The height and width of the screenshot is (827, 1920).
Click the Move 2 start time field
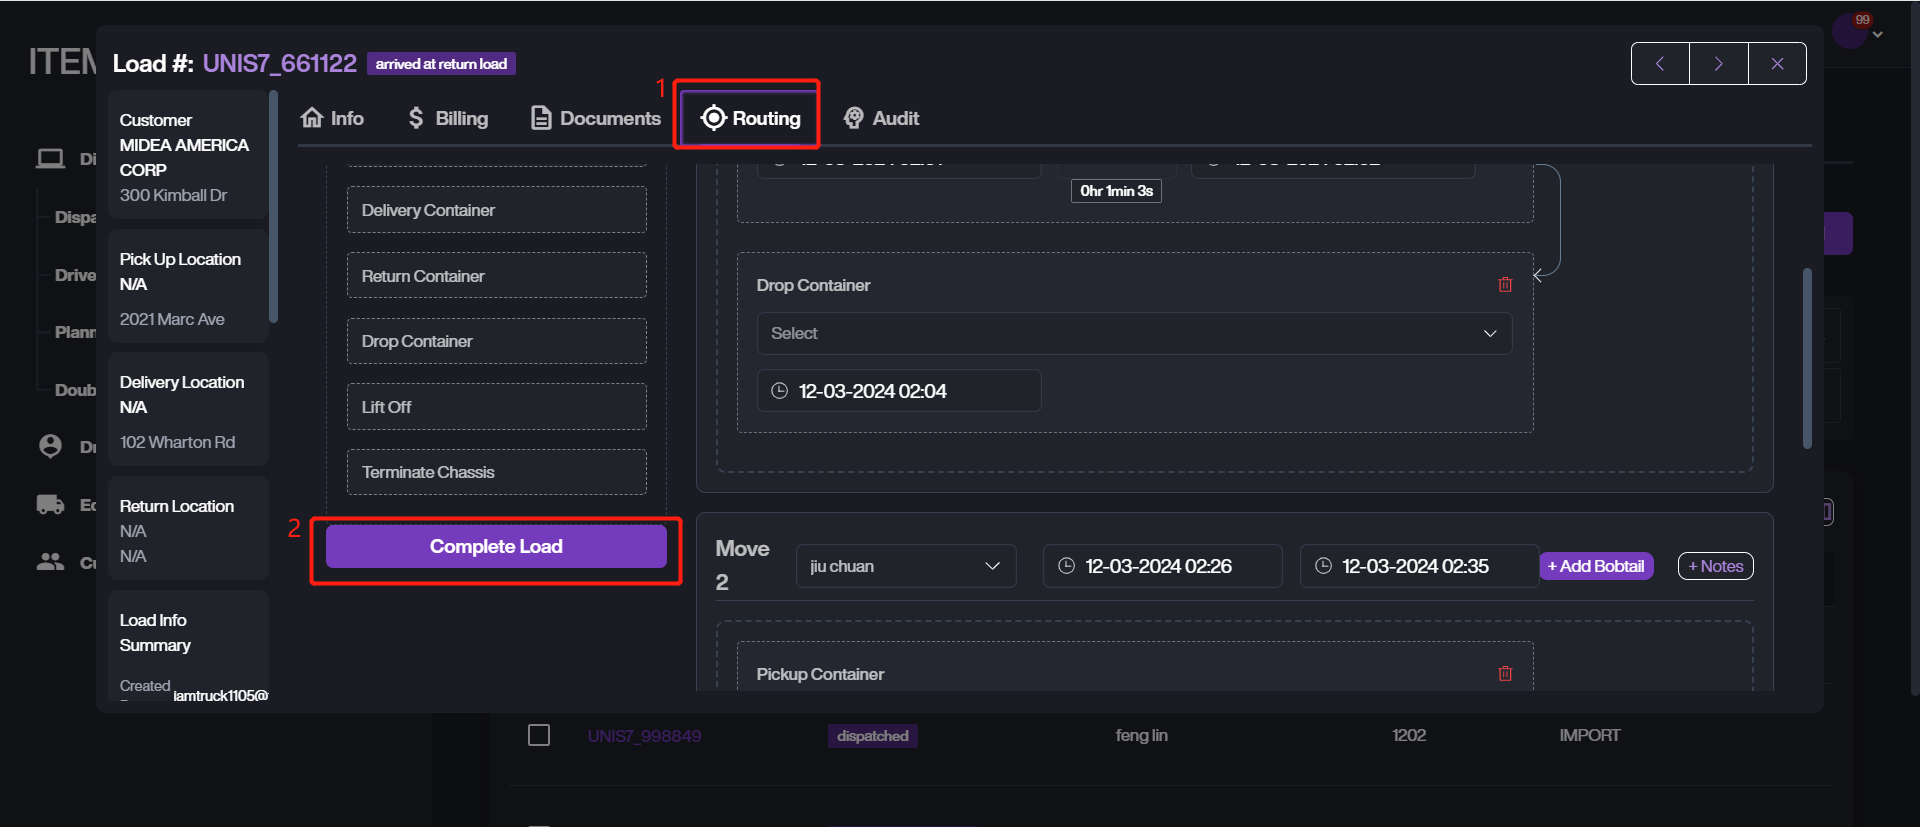tap(1161, 566)
